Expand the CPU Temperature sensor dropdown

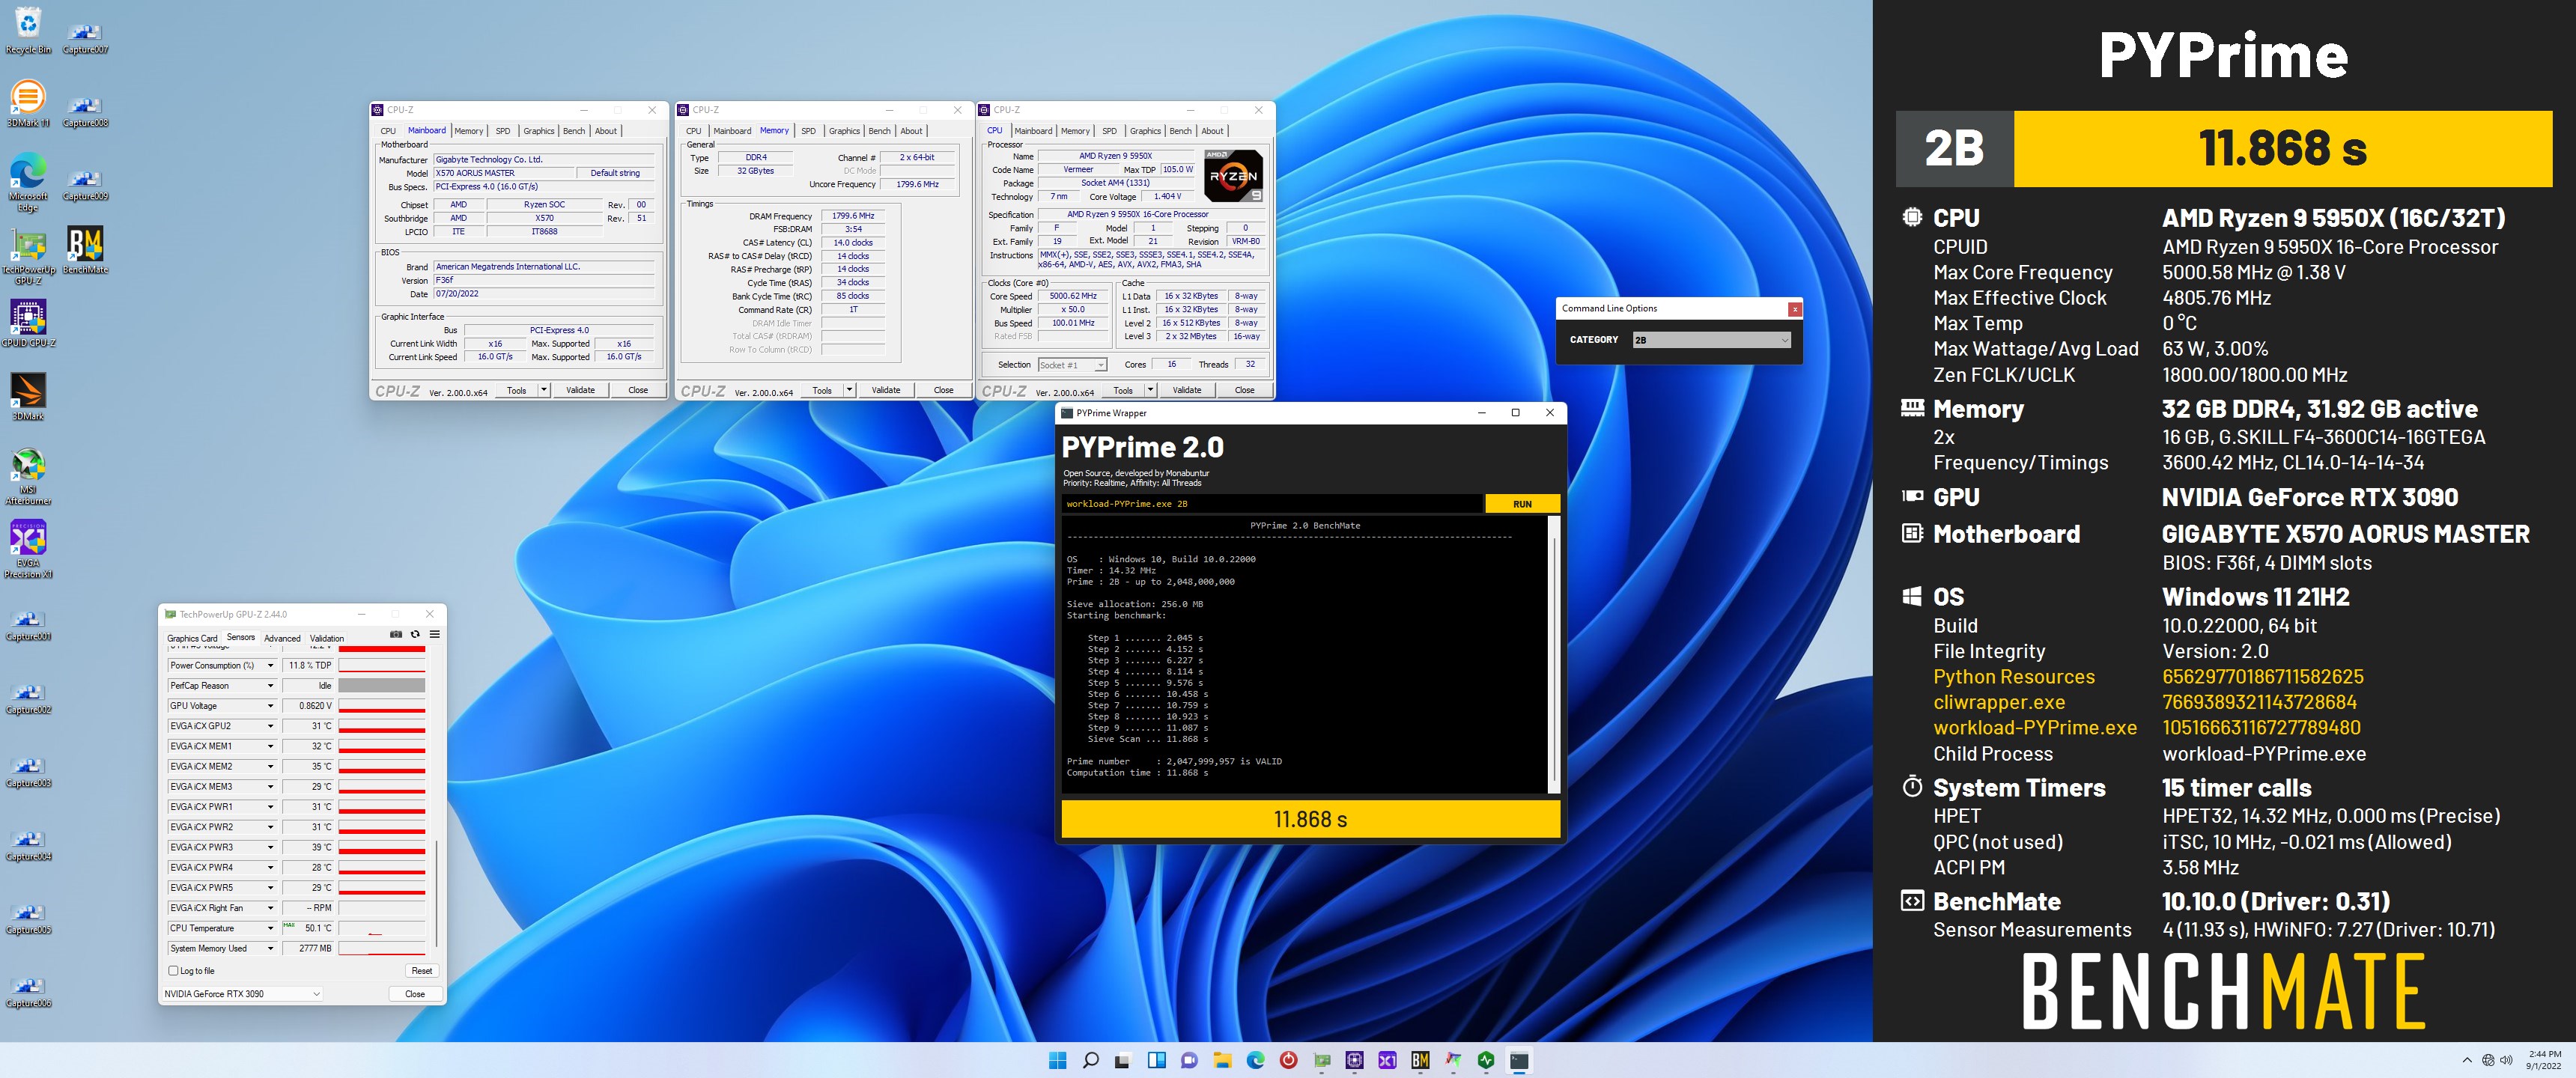click(x=270, y=928)
